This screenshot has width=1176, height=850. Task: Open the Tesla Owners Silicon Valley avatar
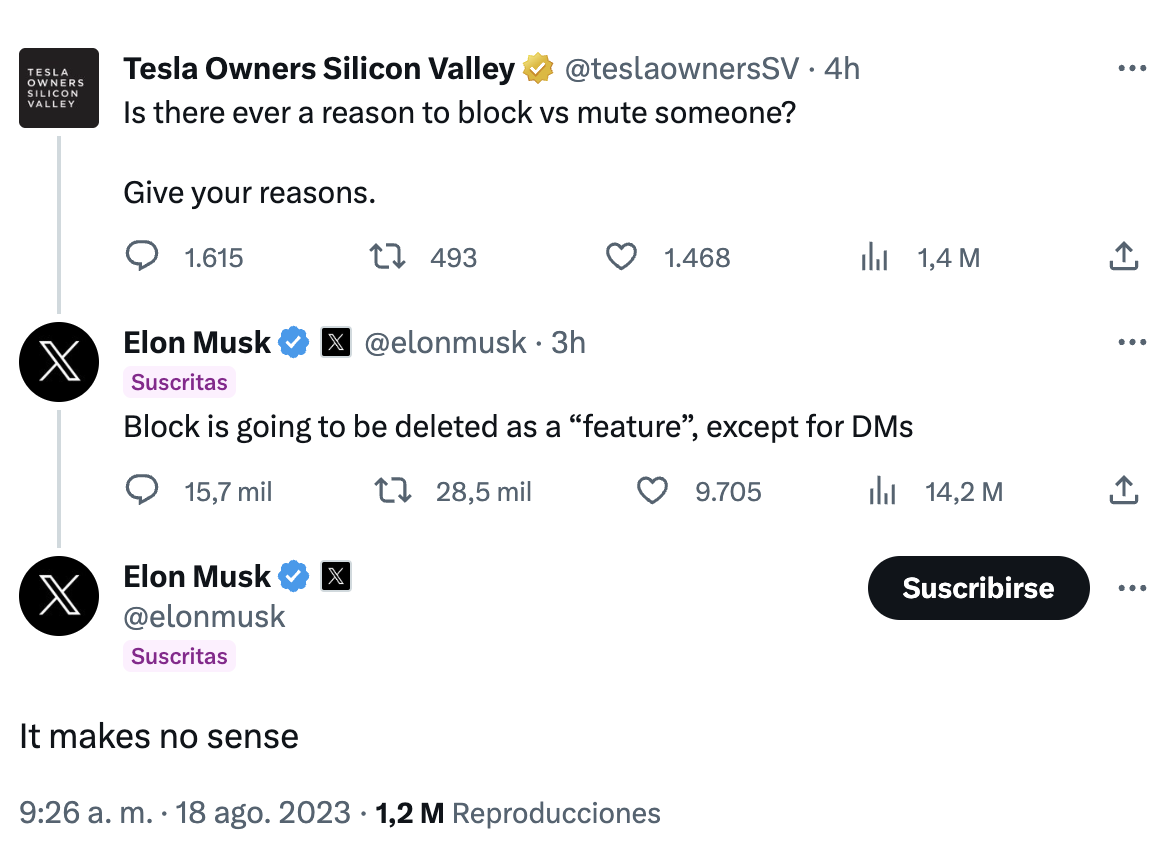[x=59, y=88]
